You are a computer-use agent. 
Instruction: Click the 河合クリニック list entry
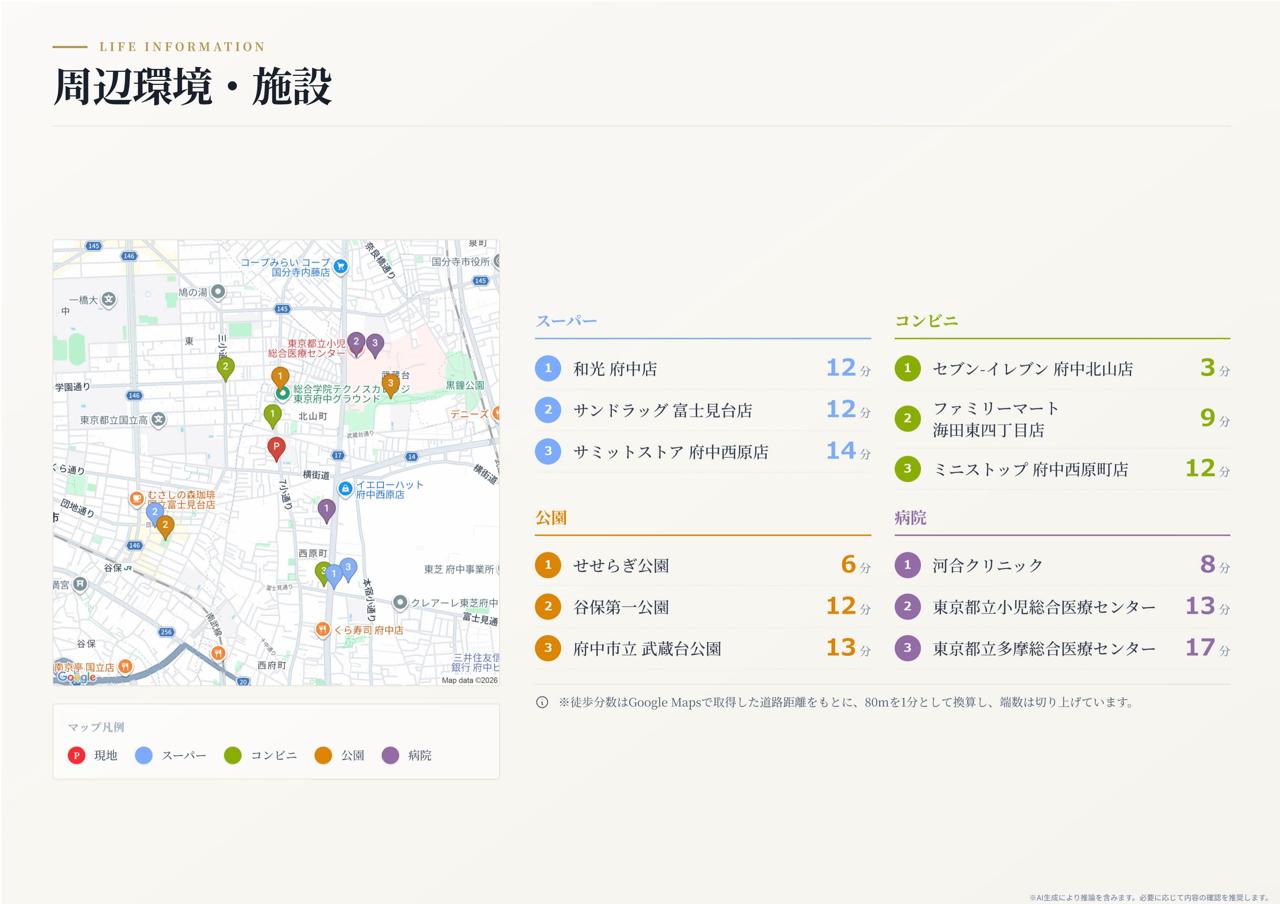(x=1062, y=565)
